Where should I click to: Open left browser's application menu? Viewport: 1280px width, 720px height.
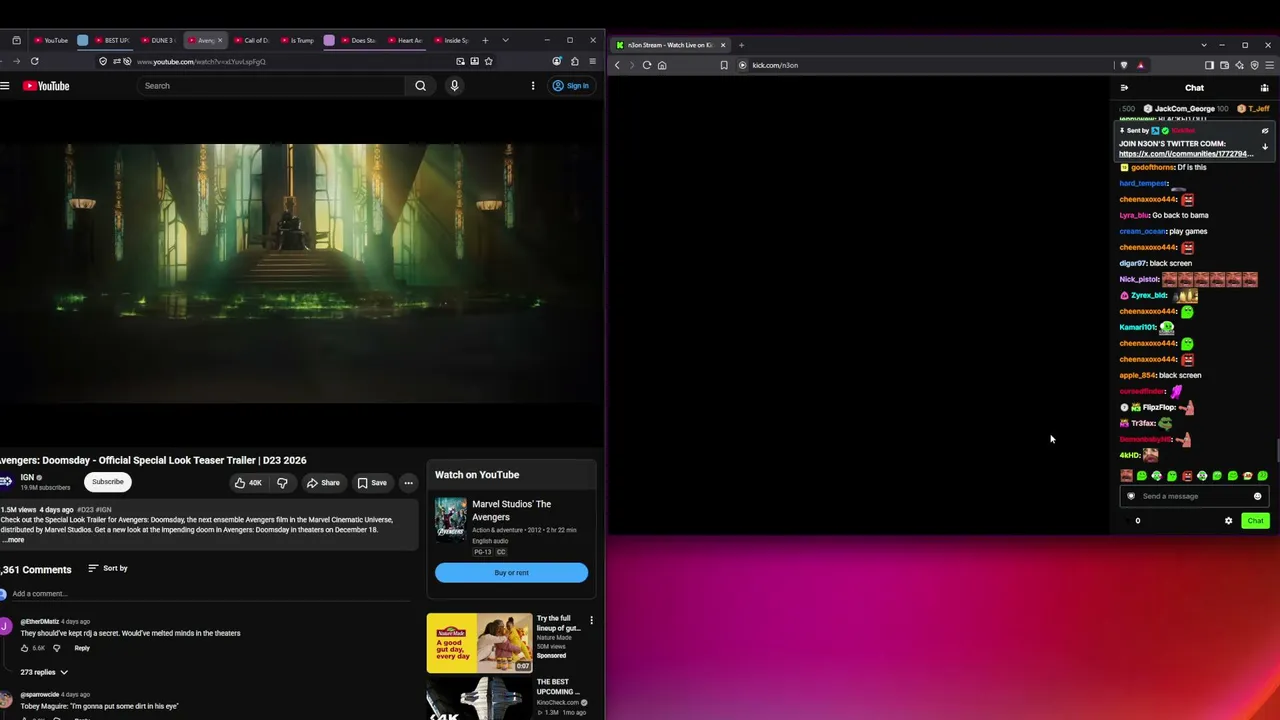592,61
